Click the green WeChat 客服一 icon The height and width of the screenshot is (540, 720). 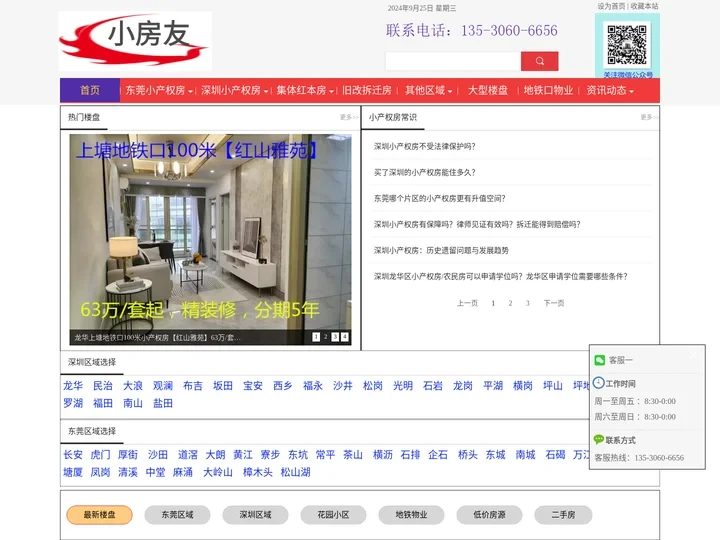(x=600, y=360)
